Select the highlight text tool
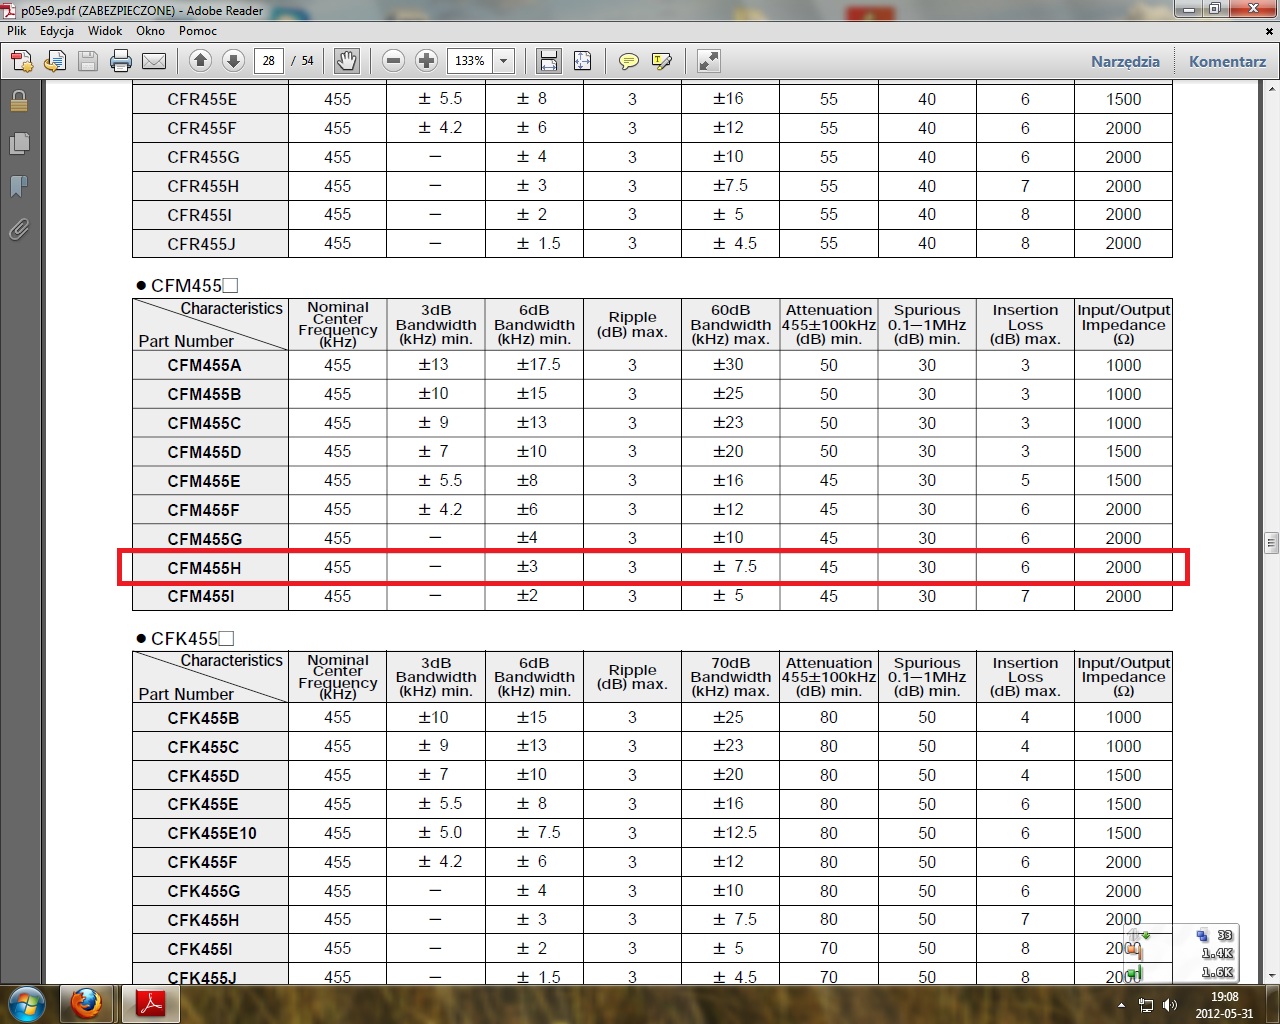This screenshot has width=1280, height=1024. pos(661,62)
